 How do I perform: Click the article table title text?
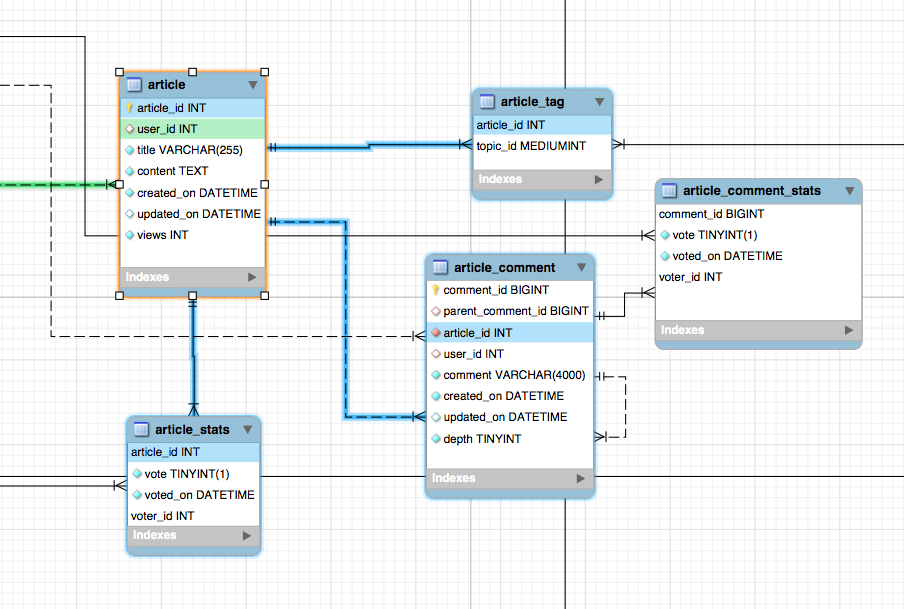coord(167,85)
